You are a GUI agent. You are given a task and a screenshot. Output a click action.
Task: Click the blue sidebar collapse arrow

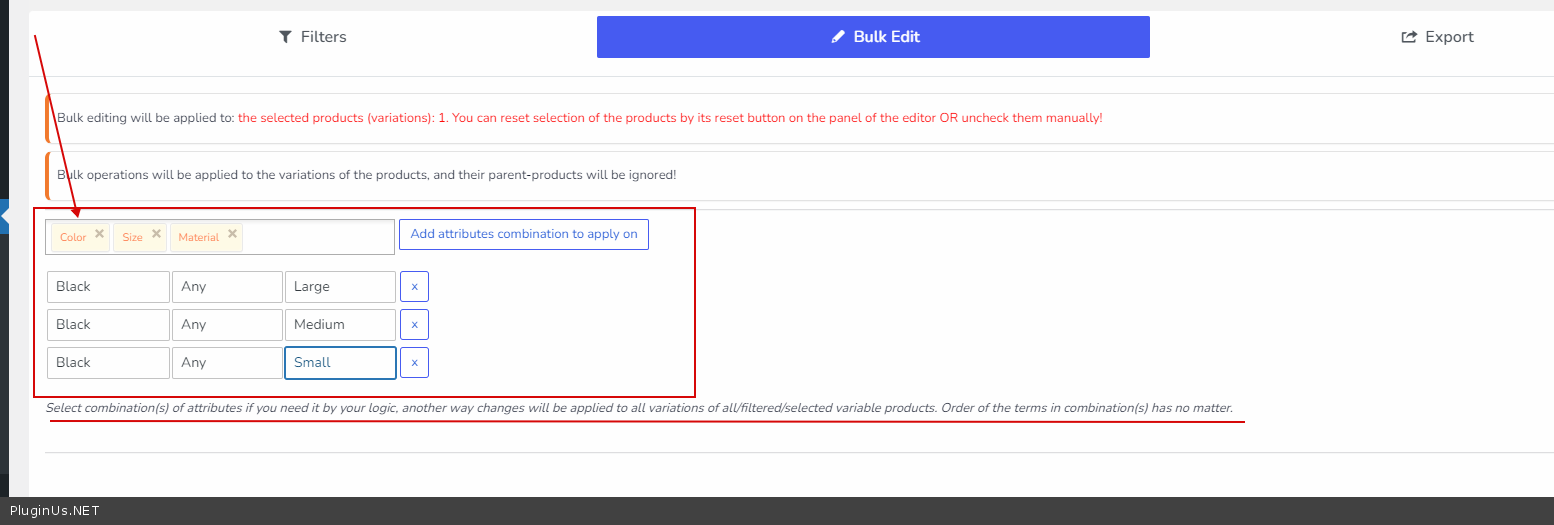5,216
